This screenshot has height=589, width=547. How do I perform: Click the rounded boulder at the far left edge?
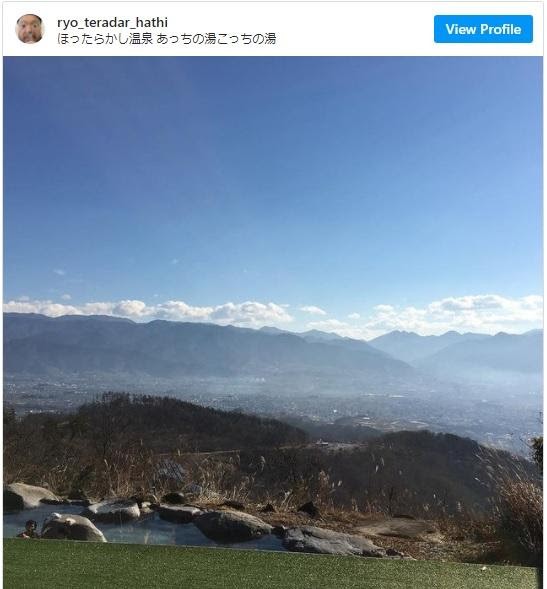[26, 496]
